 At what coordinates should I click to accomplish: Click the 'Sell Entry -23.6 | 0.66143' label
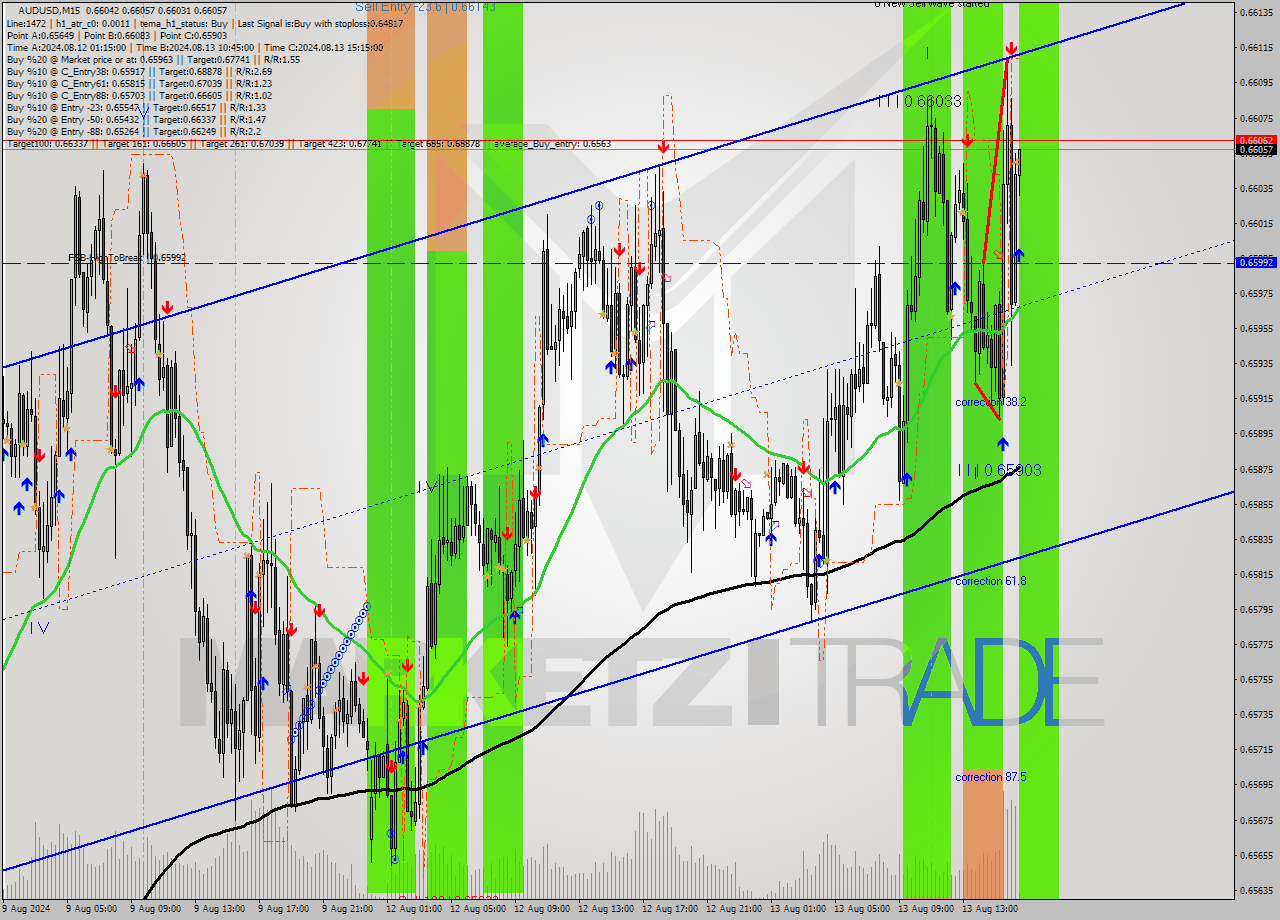tap(425, 6)
